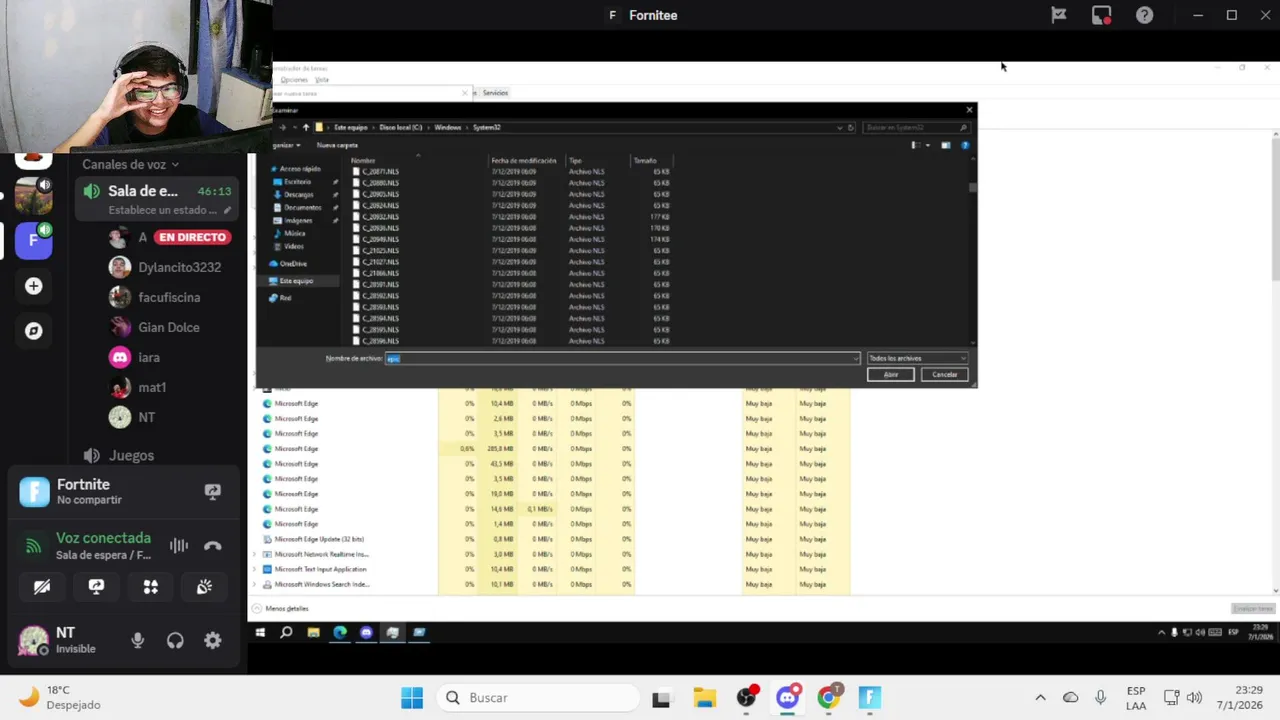Open File Explorer from Windows taskbar
Viewport: 1280px width, 720px height.
(x=704, y=698)
